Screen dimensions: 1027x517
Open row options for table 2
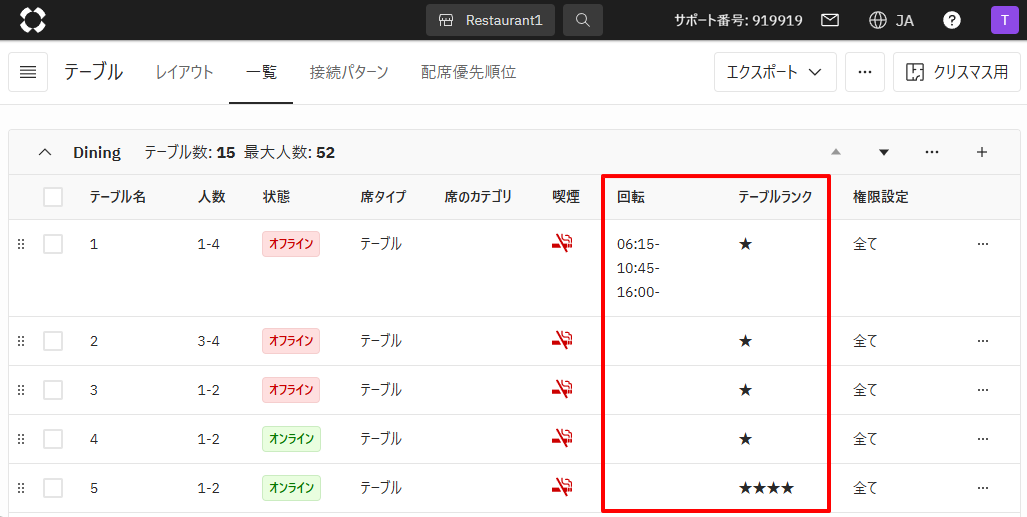coord(982,341)
